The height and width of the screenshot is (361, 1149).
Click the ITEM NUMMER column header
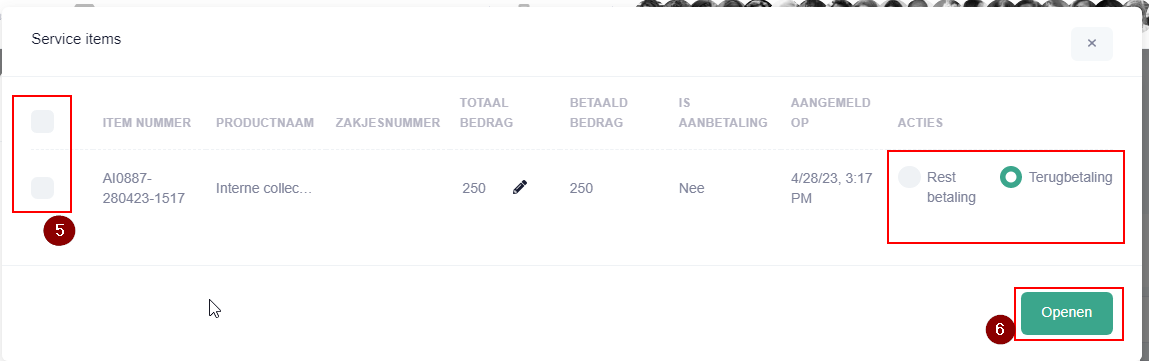point(147,123)
